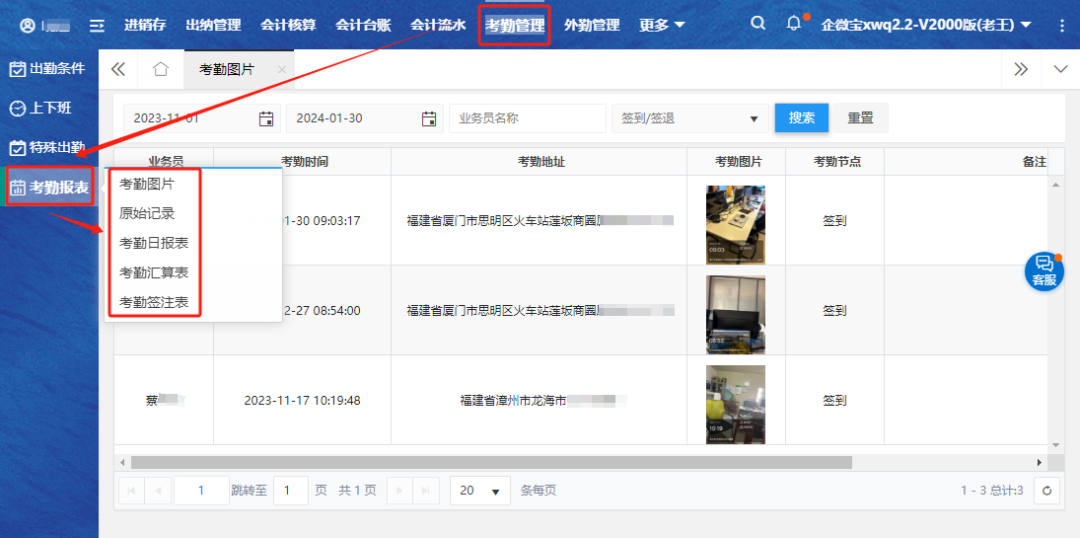
Task: Click the hamburger menu icon
Action: [97, 25]
